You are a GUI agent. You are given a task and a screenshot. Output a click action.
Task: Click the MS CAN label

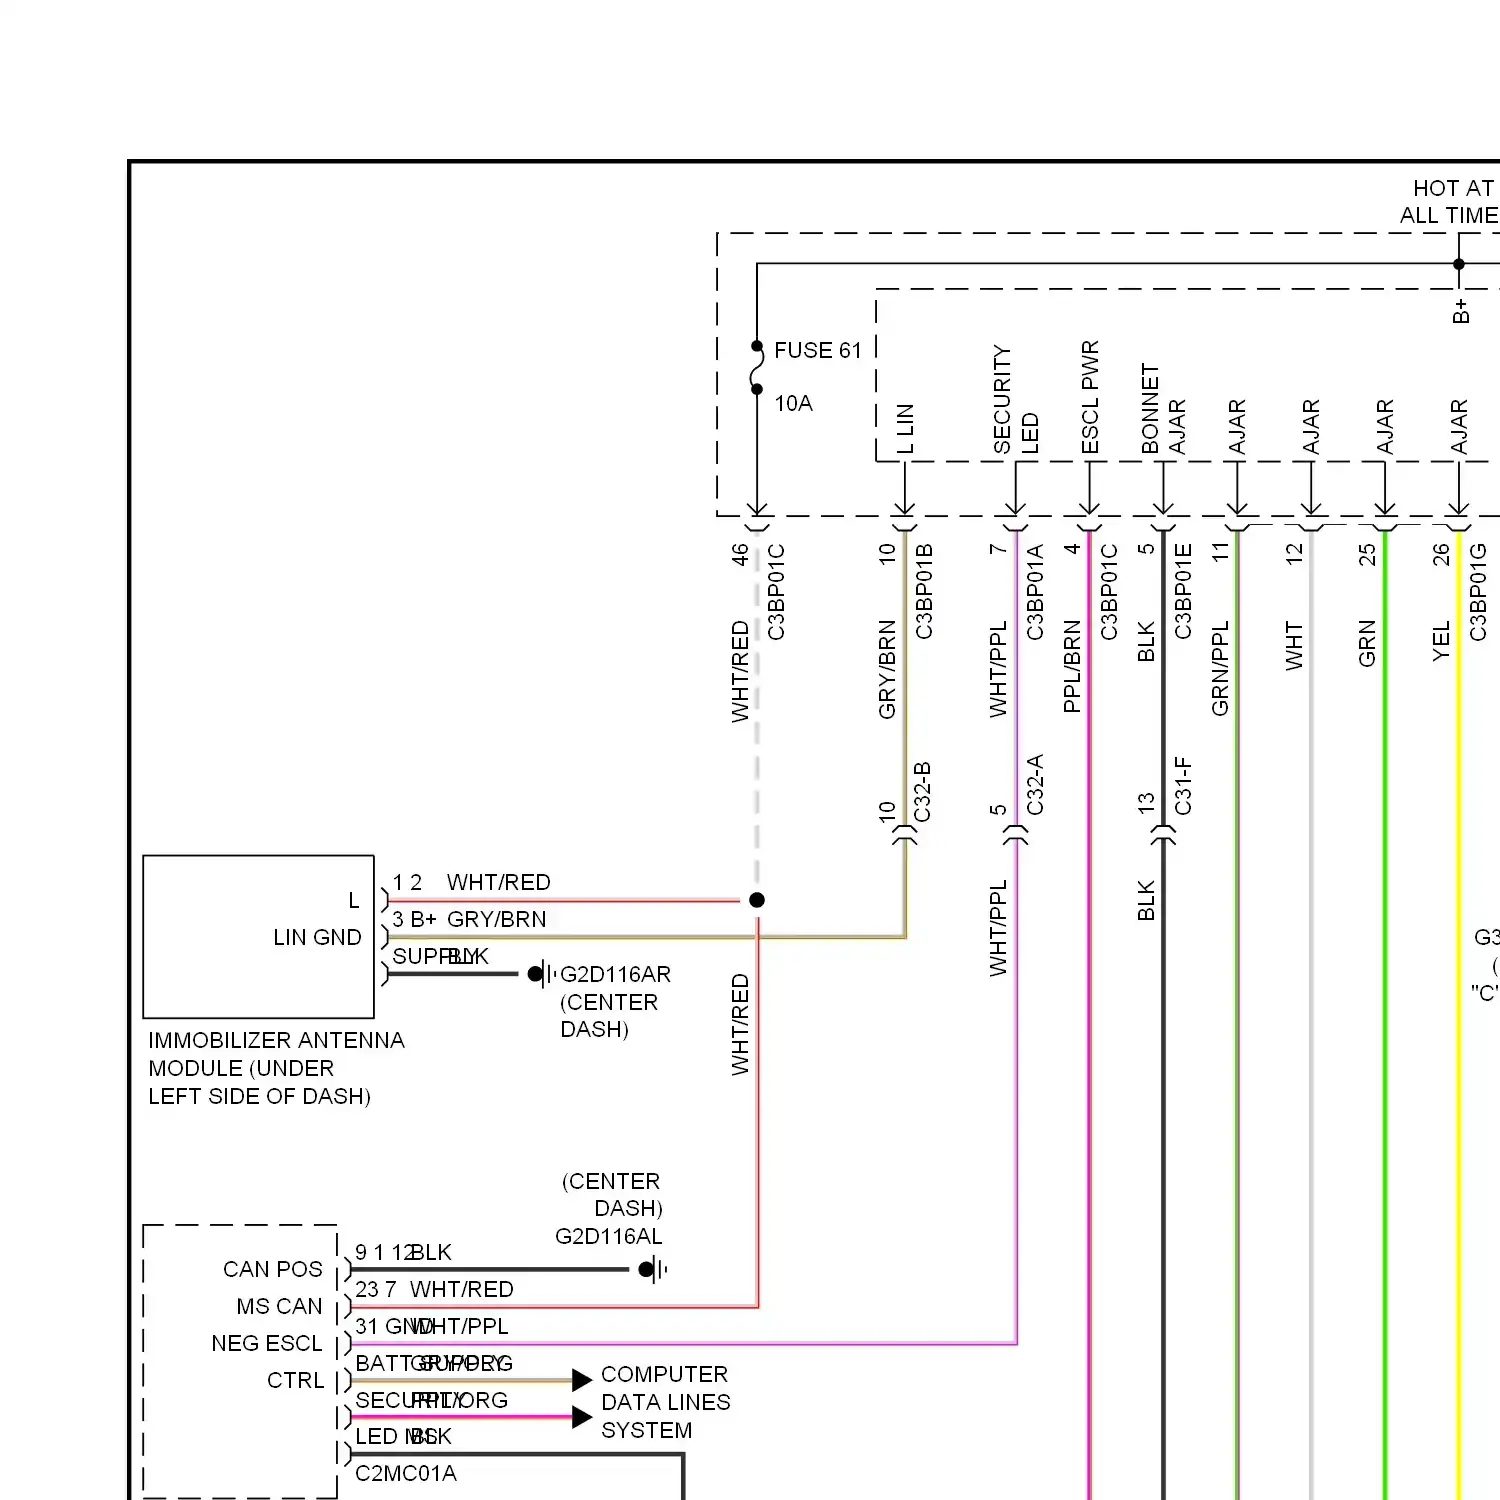click(x=280, y=1306)
